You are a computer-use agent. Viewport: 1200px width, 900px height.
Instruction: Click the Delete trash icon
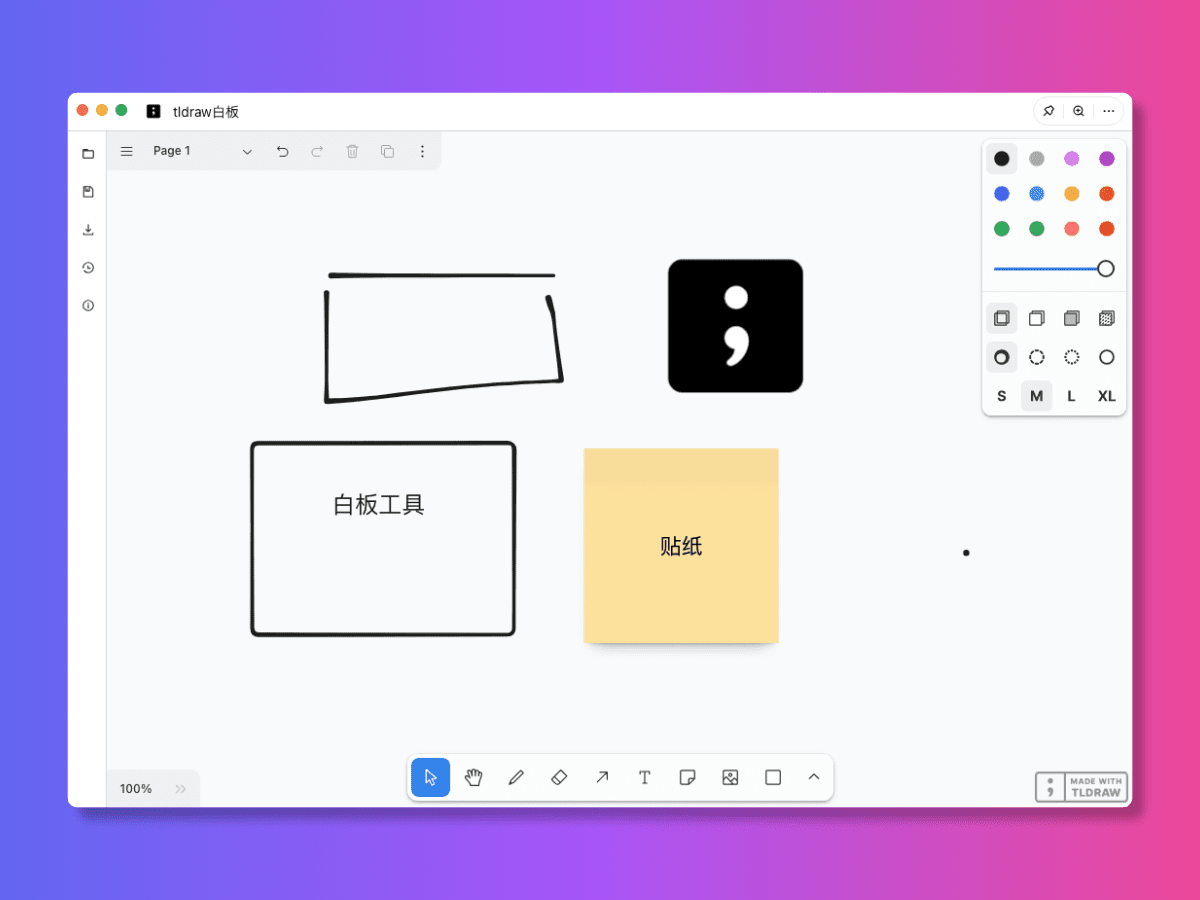pyautogui.click(x=352, y=151)
